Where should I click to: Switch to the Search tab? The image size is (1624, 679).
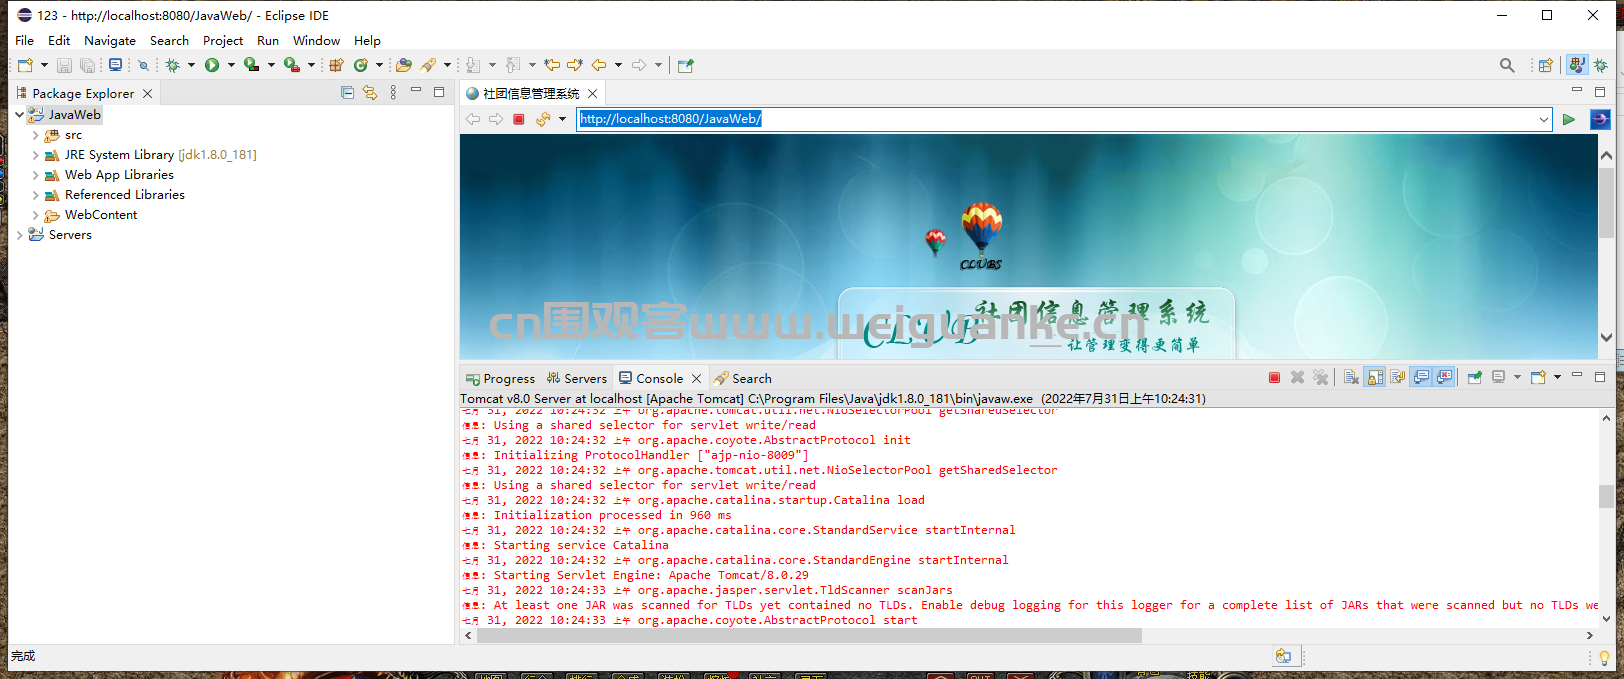[742, 379]
